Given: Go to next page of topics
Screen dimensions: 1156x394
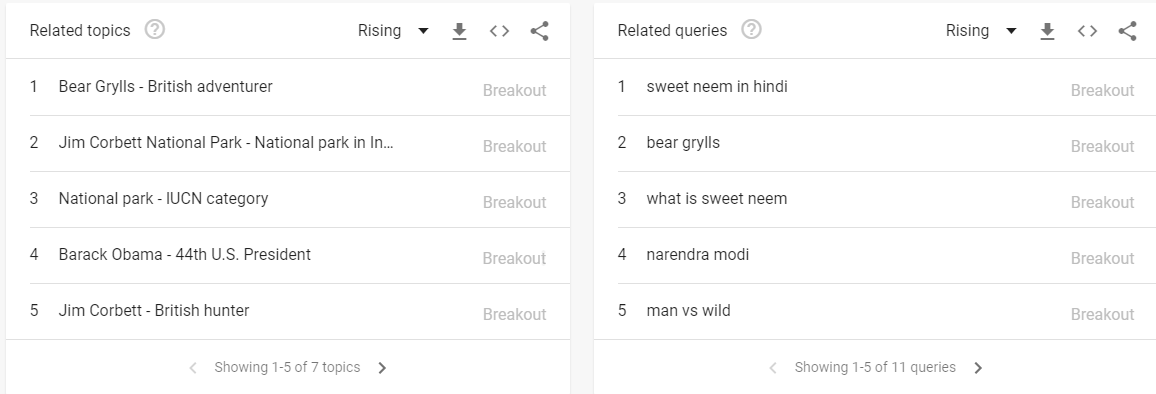Looking at the screenshot, I should coord(382,367).
